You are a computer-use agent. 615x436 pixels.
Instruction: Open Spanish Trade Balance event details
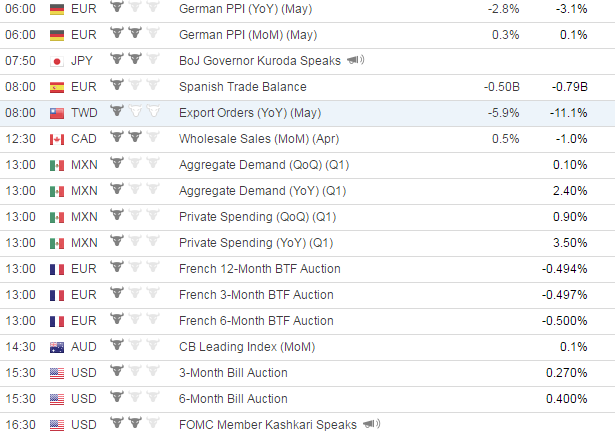pos(242,87)
